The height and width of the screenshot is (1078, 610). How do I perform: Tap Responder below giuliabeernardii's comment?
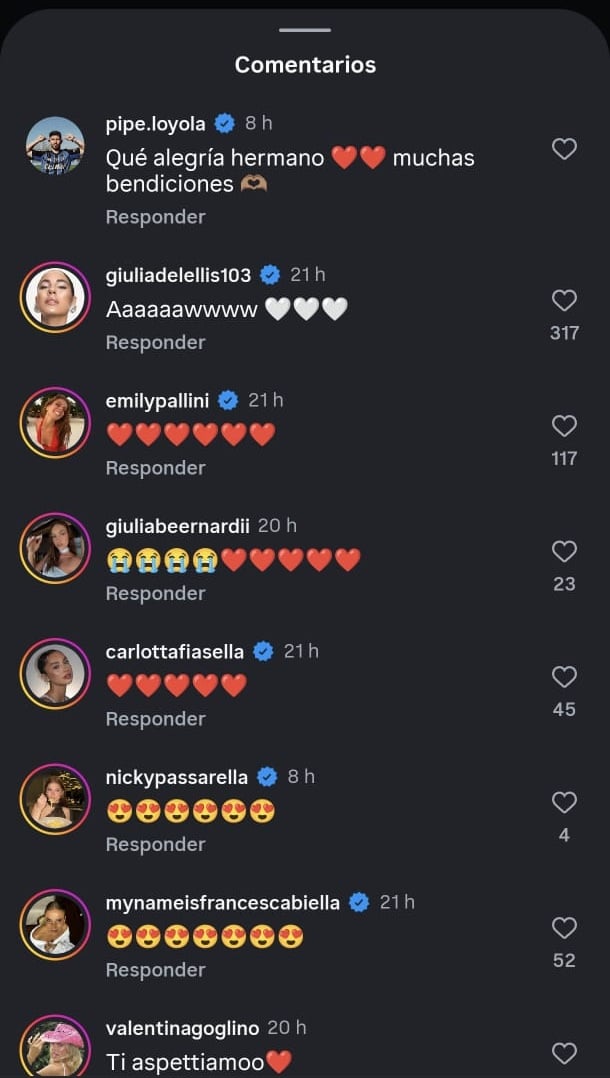pos(155,593)
